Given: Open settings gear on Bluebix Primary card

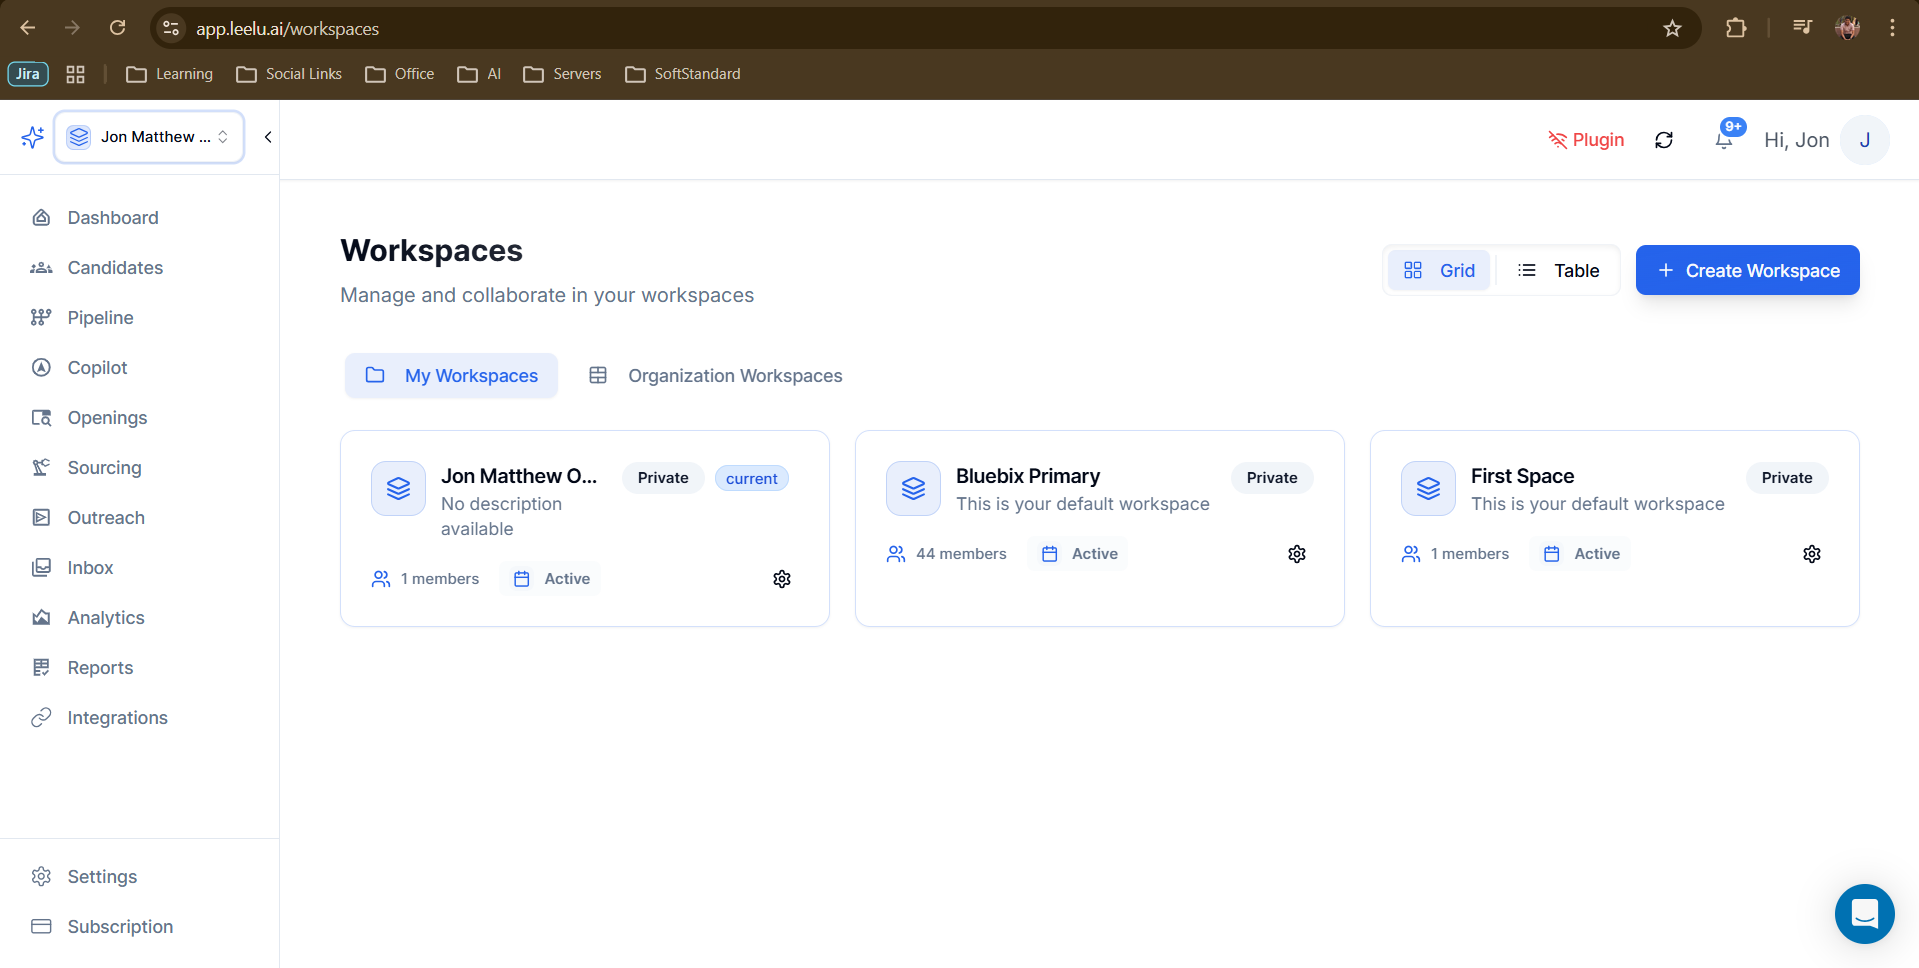Looking at the screenshot, I should tap(1296, 554).
